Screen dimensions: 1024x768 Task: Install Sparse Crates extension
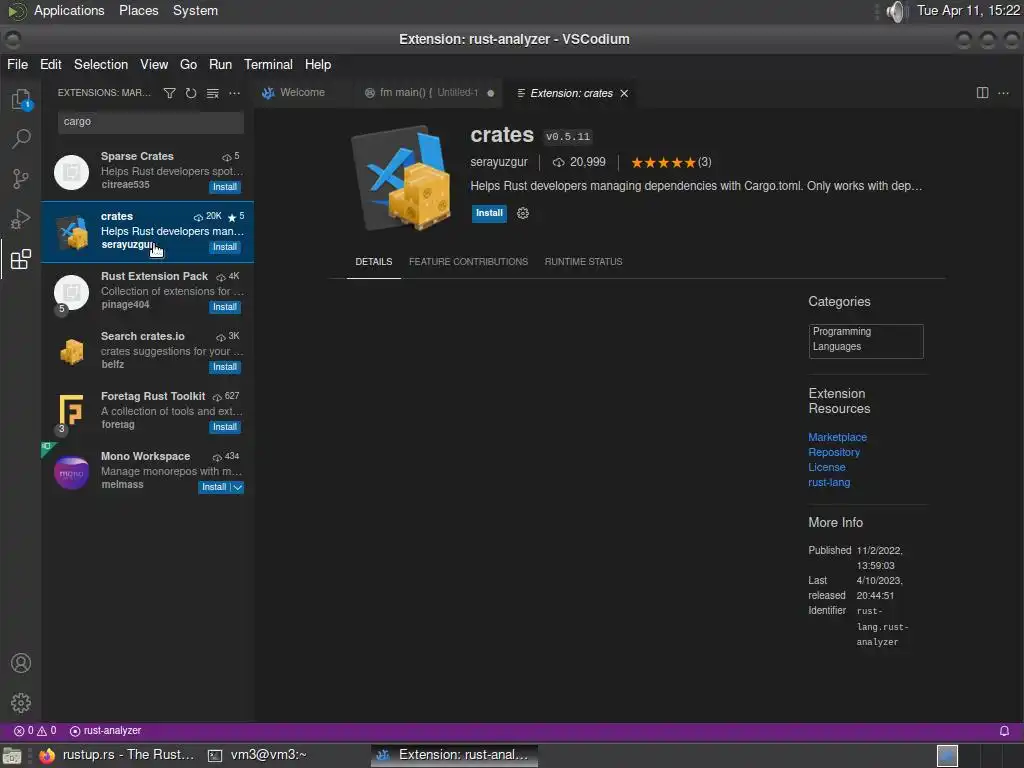pyautogui.click(x=225, y=187)
